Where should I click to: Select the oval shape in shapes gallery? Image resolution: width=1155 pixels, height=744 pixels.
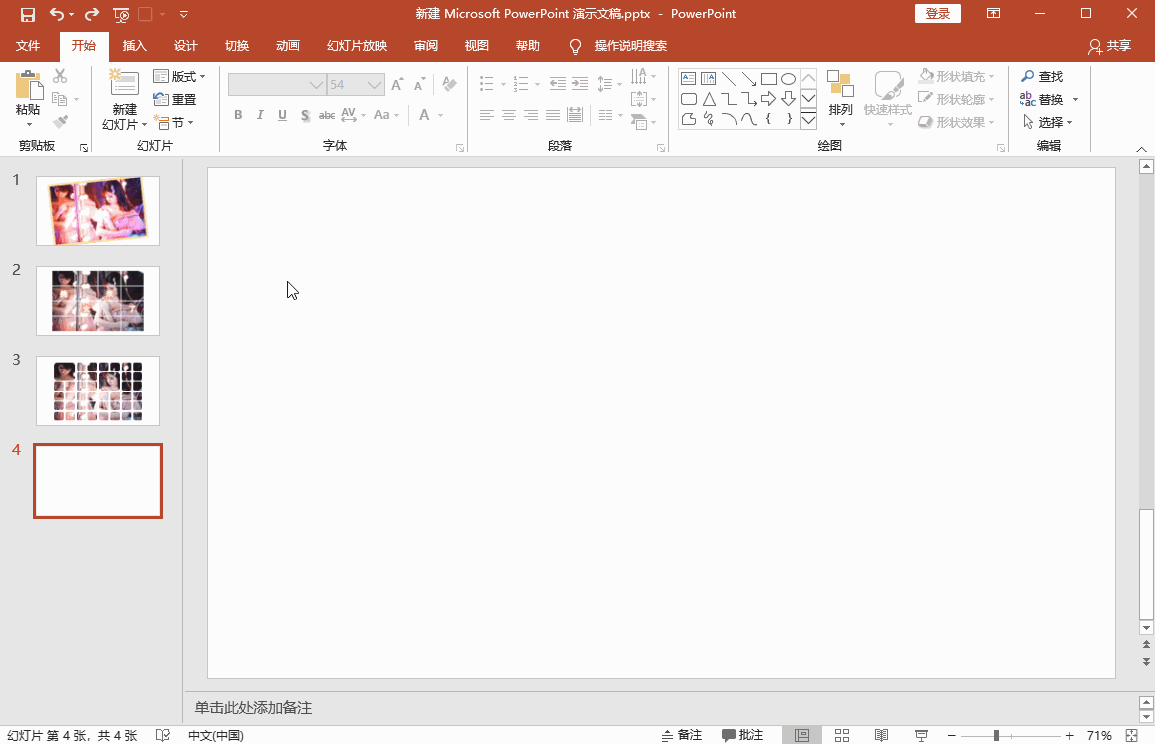[x=788, y=79]
